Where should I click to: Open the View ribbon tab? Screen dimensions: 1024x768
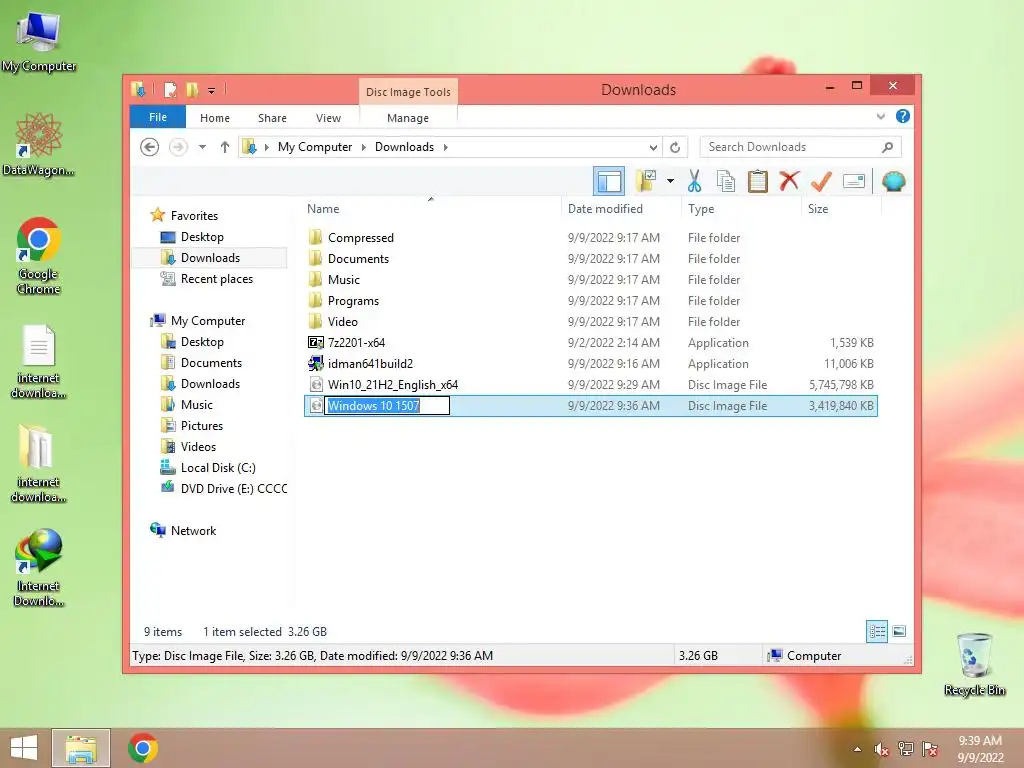coord(328,118)
